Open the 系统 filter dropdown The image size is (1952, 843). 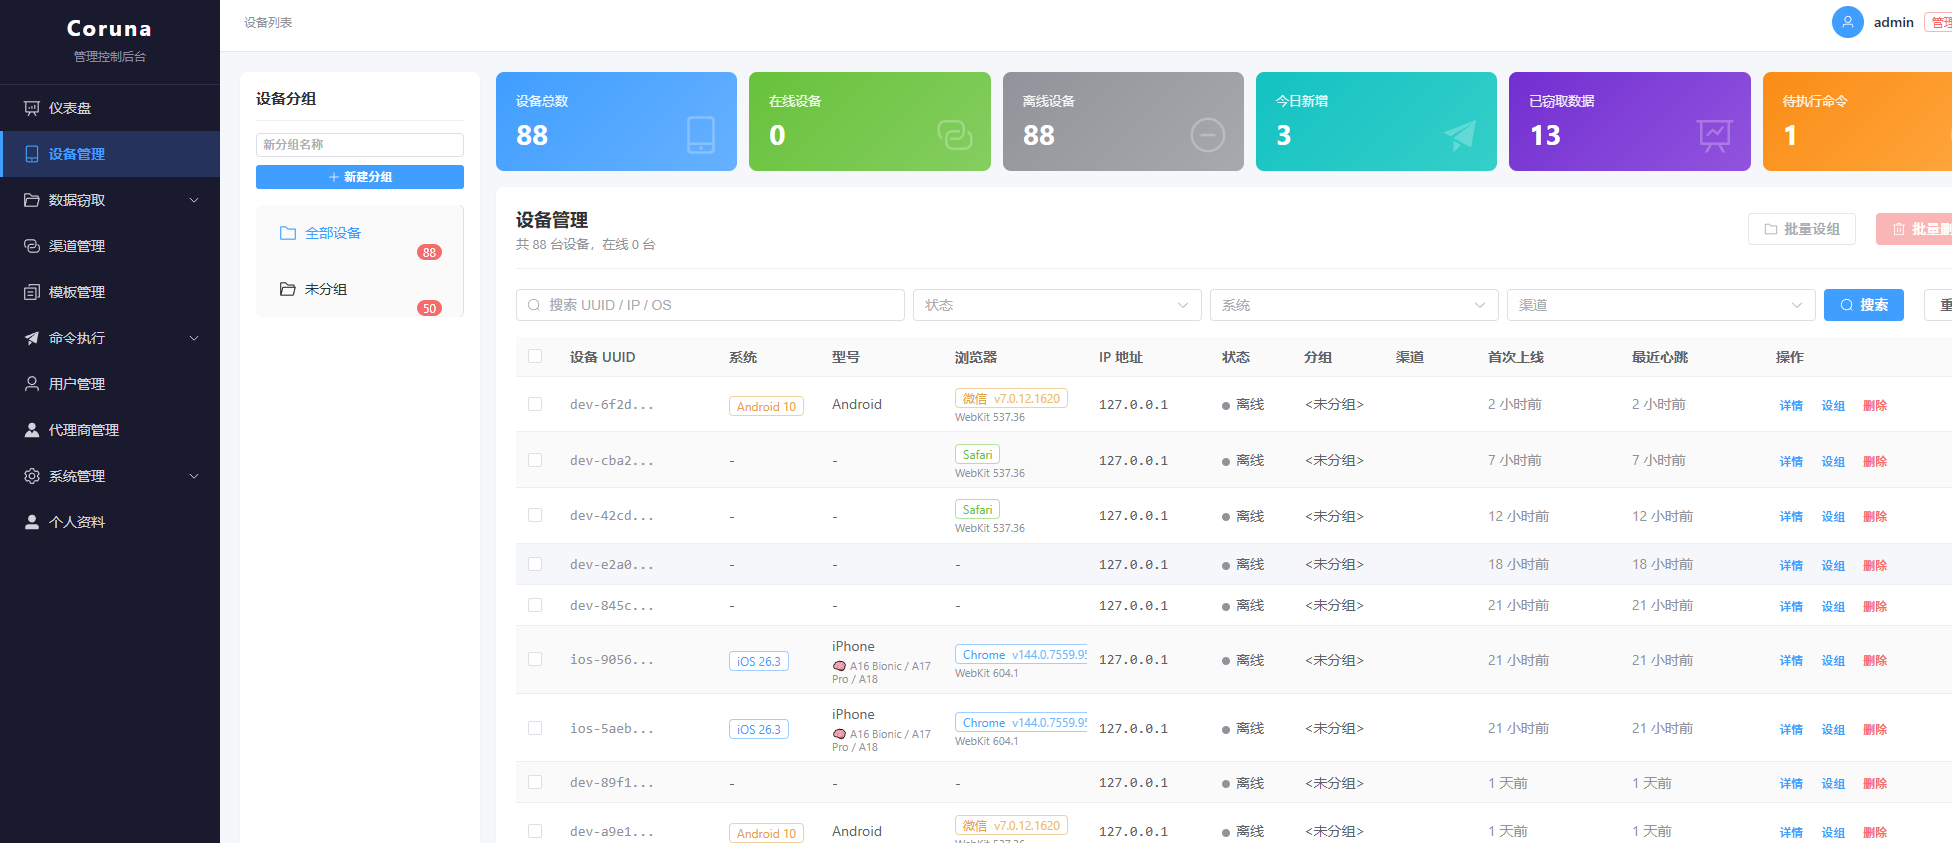1354,305
